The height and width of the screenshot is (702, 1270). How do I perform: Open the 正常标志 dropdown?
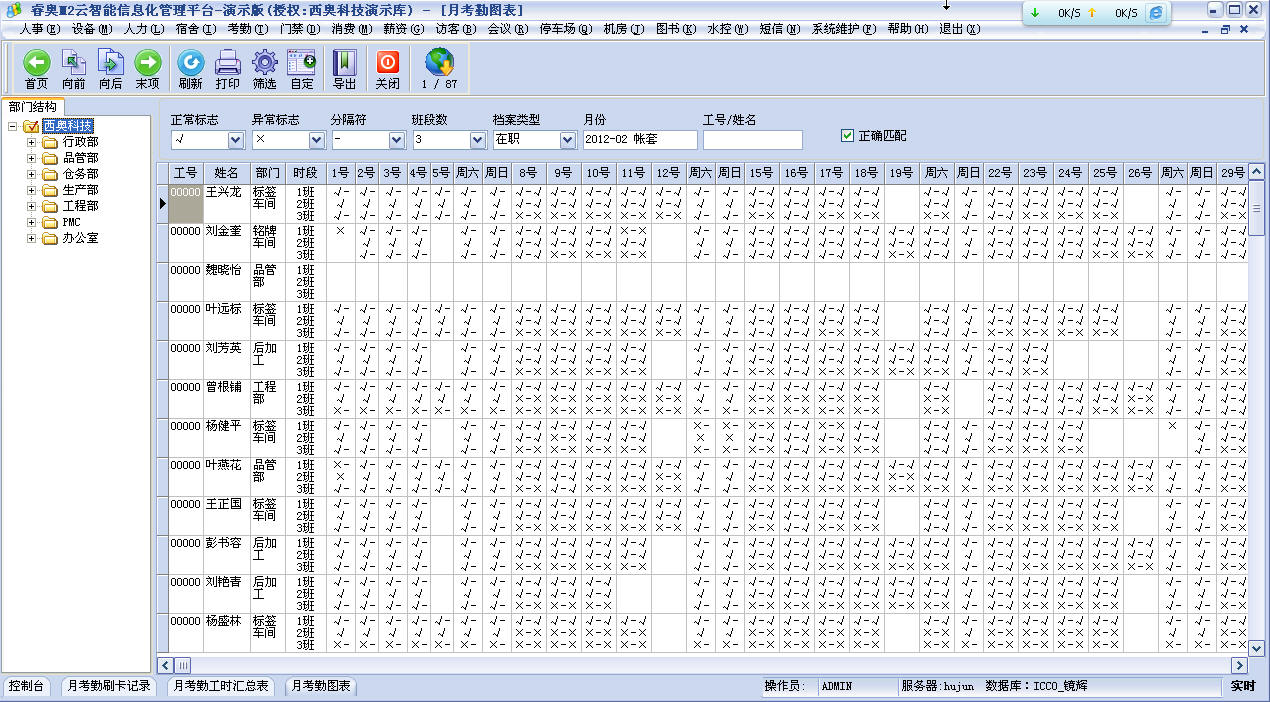[236, 140]
